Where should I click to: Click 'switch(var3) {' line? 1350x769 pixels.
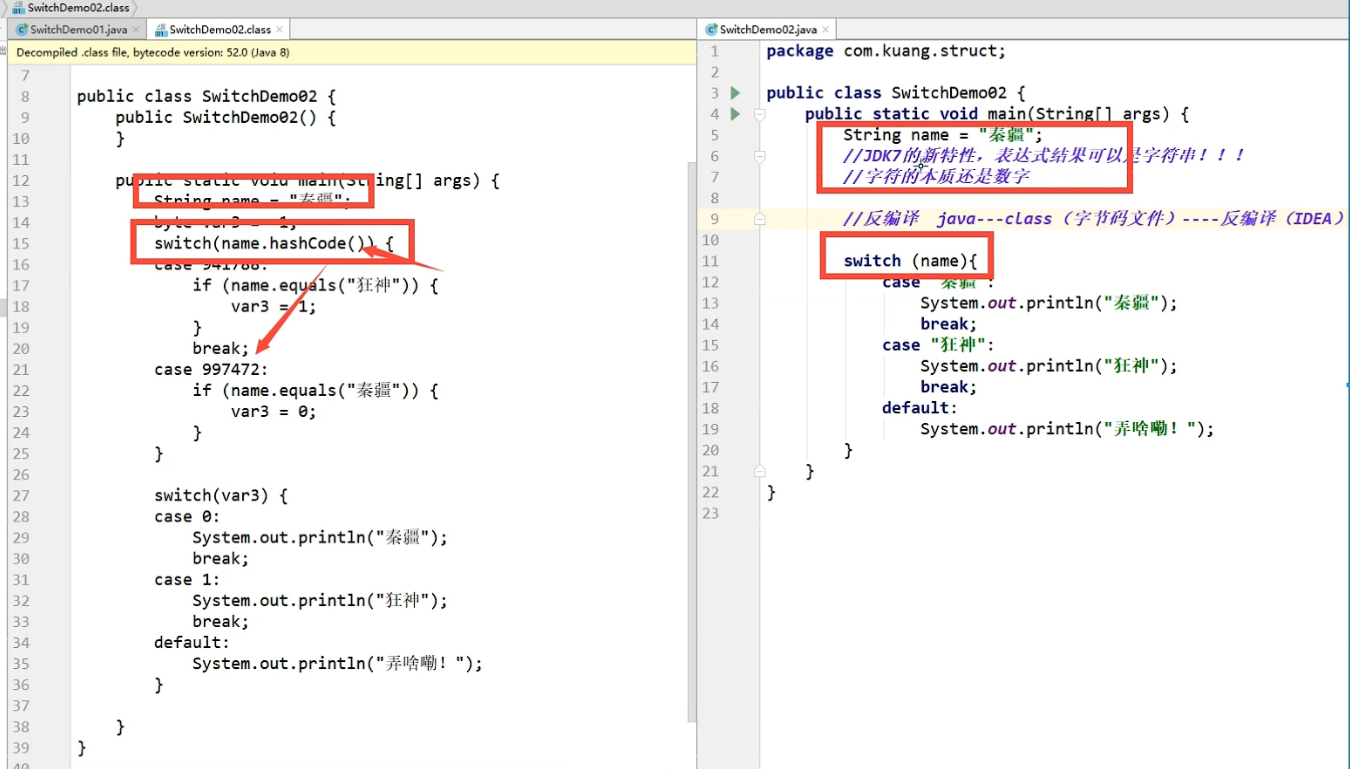click(x=221, y=496)
